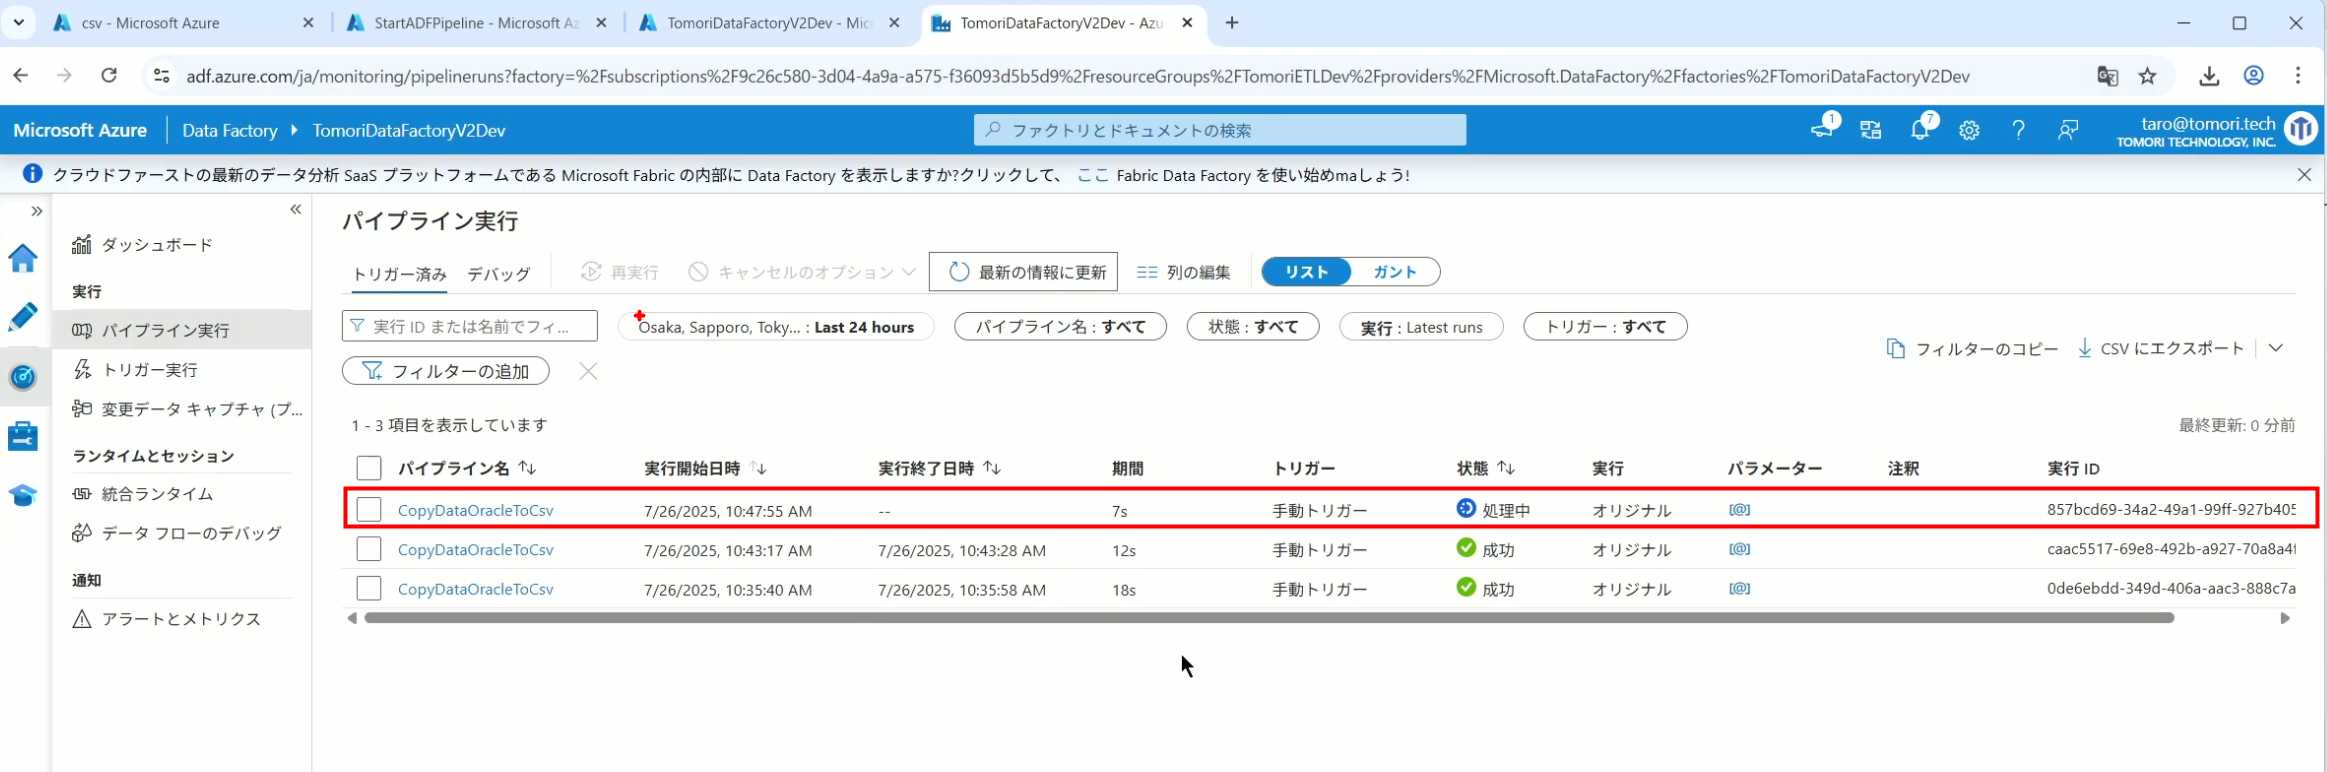This screenshot has height=772, width=2327.
Task: Open the CopyDataOracleToCsv run from 10:43:17 AM
Action: click(x=475, y=550)
